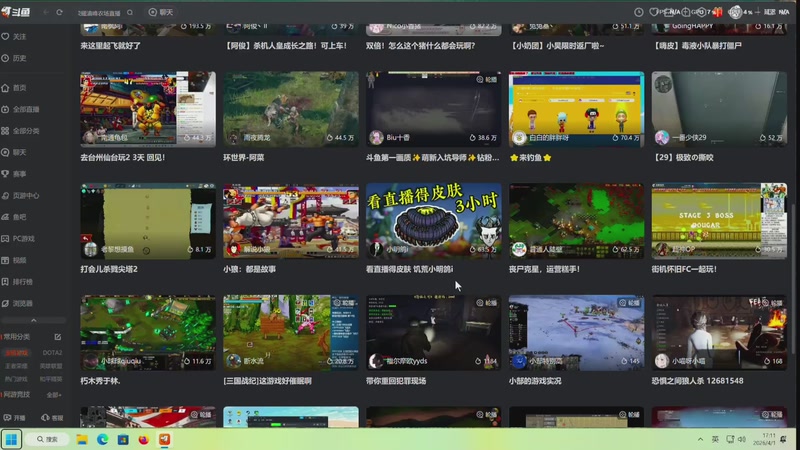Open Firefox from the taskbar
This screenshot has width=800, height=450.
coord(143,439)
